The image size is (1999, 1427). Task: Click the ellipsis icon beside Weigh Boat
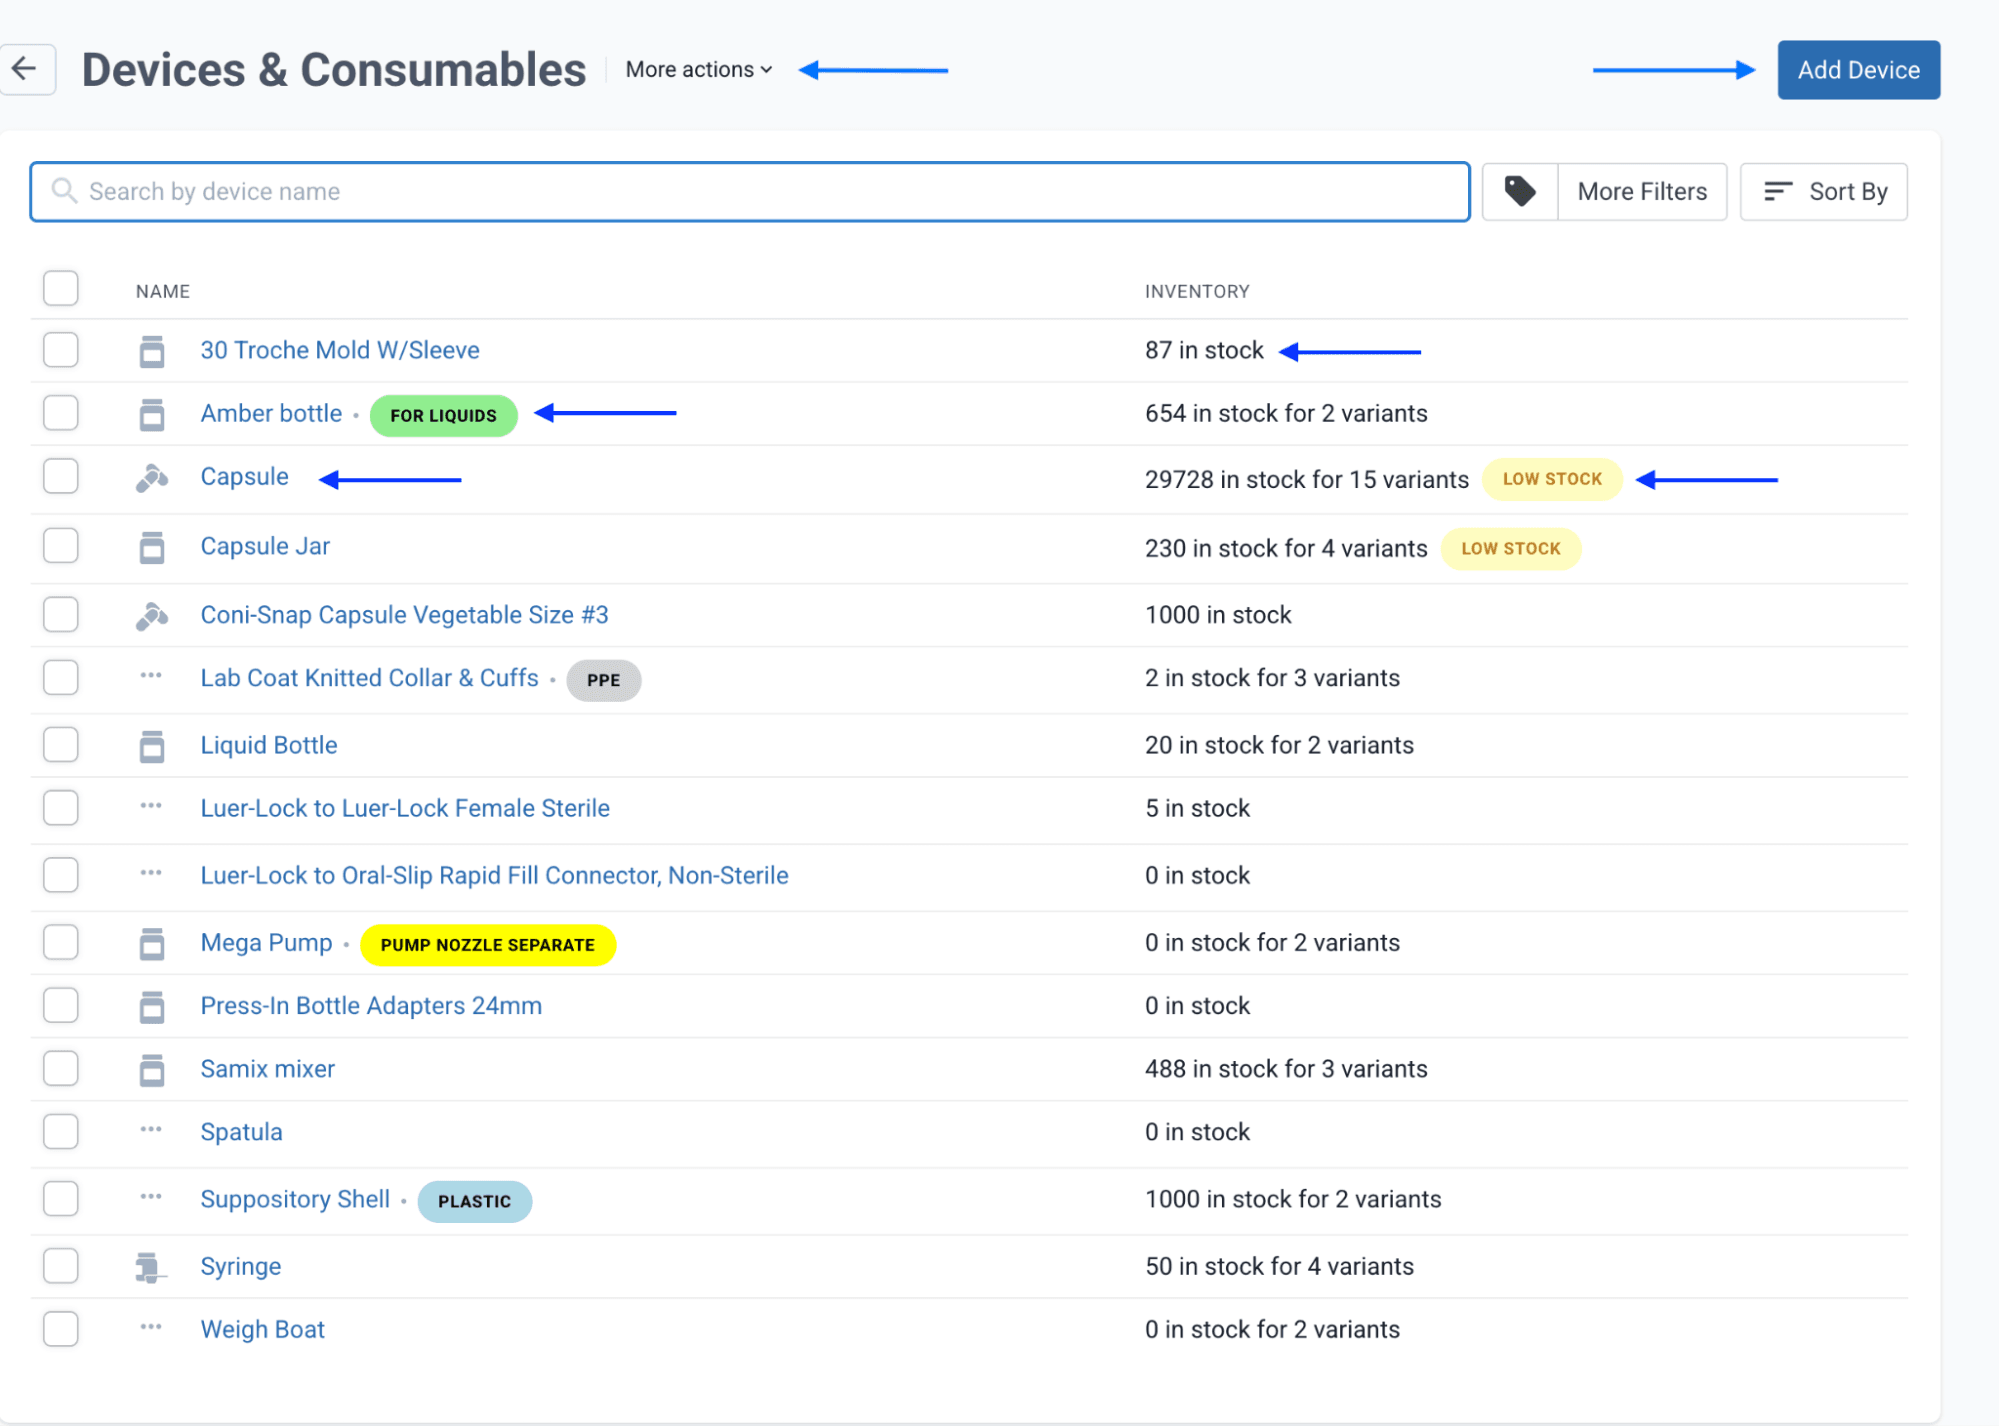coord(151,1327)
